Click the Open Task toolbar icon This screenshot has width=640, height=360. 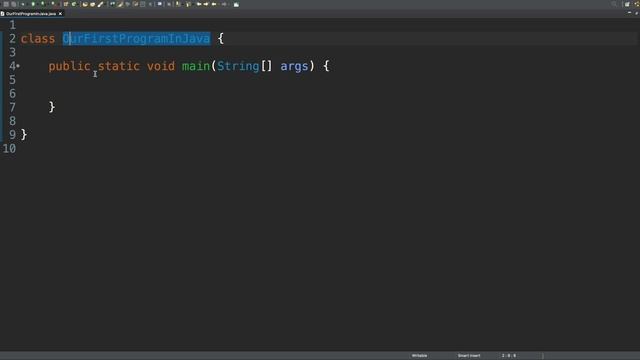(93, 4)
